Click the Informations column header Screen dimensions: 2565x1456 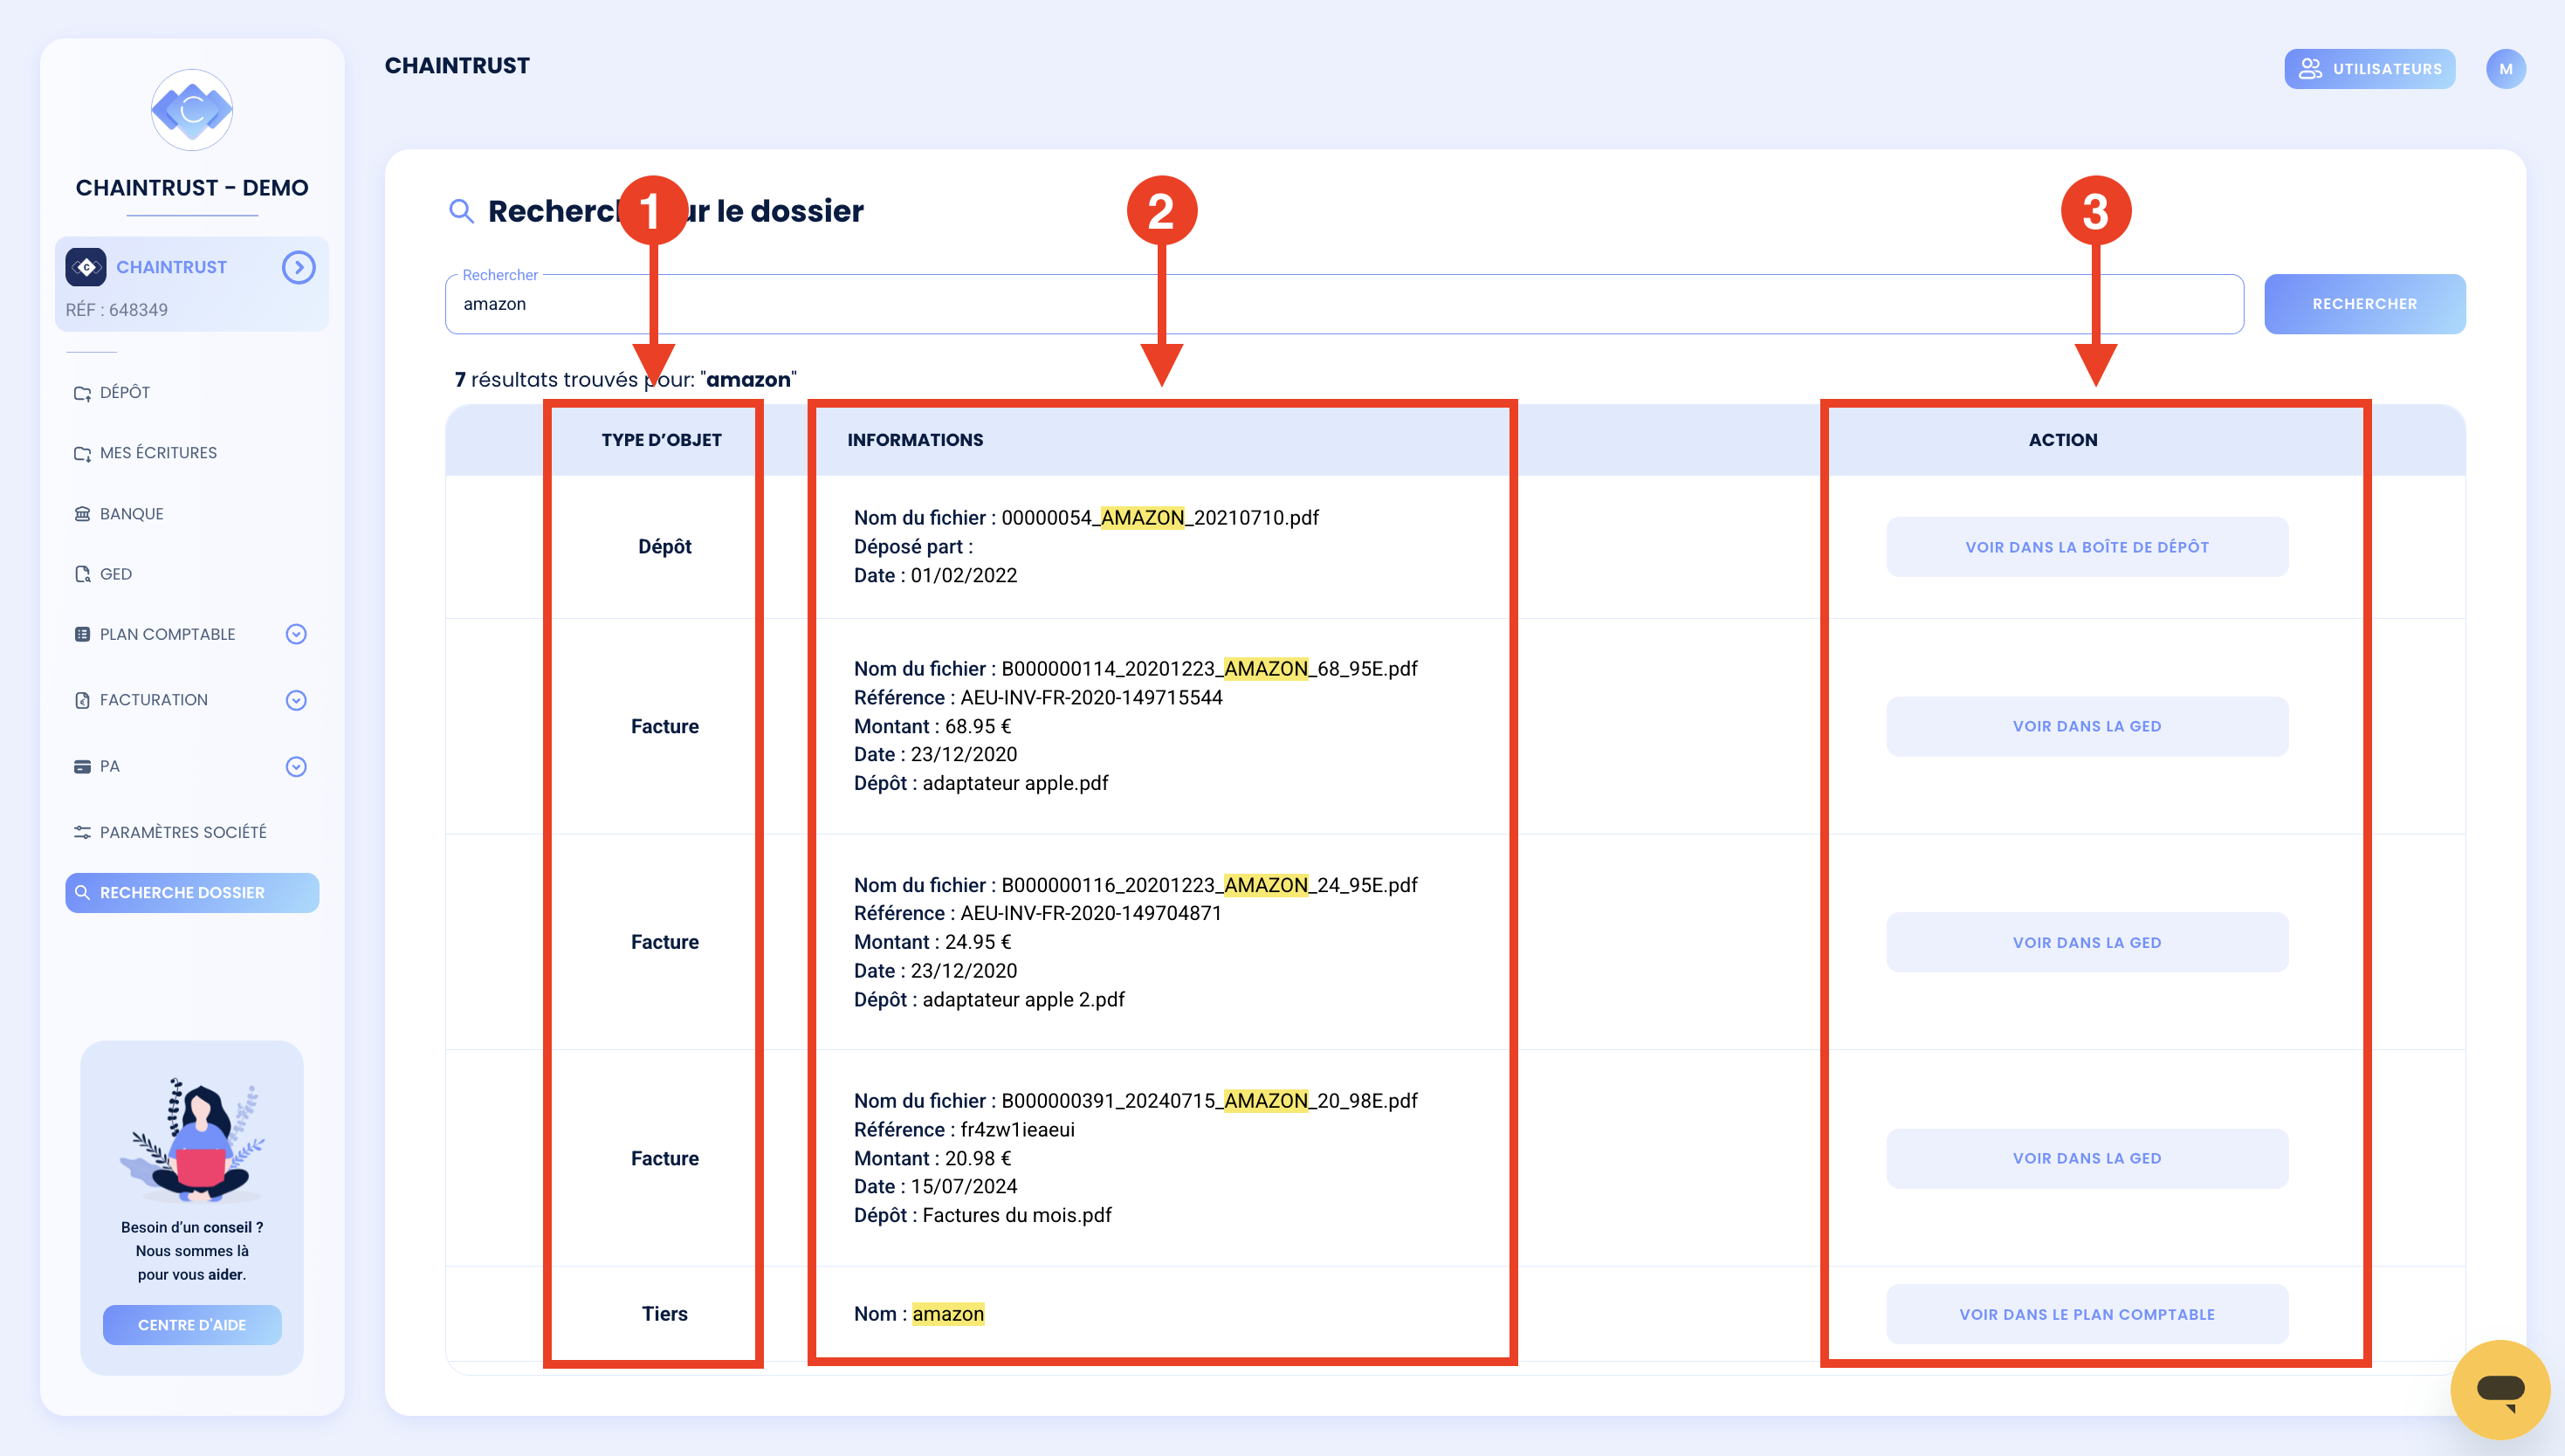pos(915,440)
